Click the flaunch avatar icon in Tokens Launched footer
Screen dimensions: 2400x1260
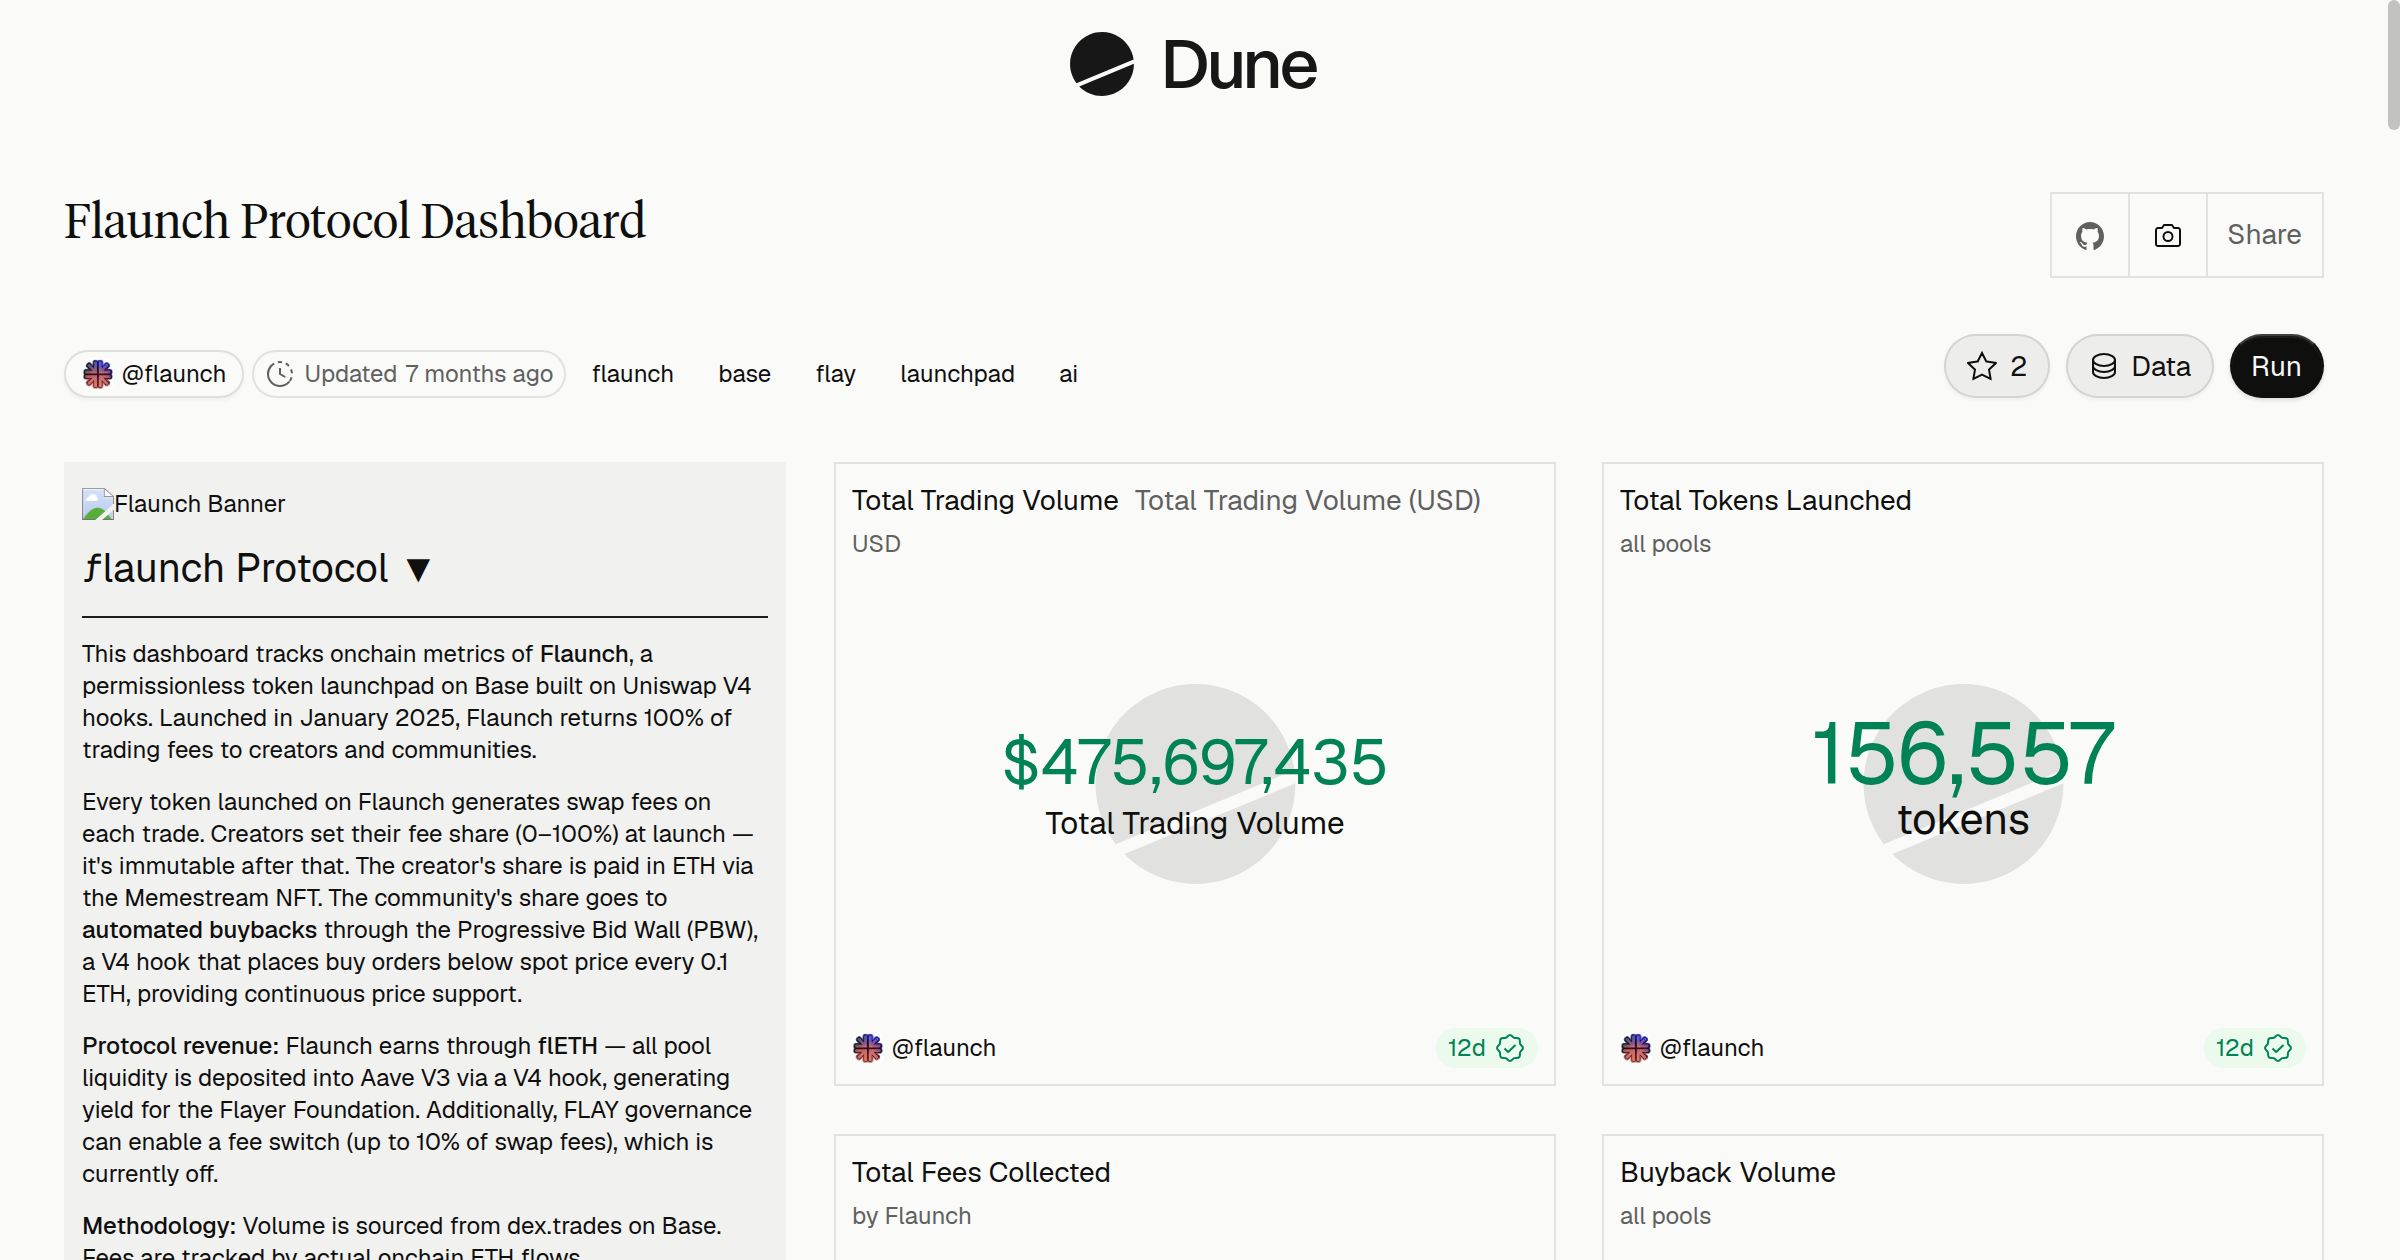coord(1635,1048)
